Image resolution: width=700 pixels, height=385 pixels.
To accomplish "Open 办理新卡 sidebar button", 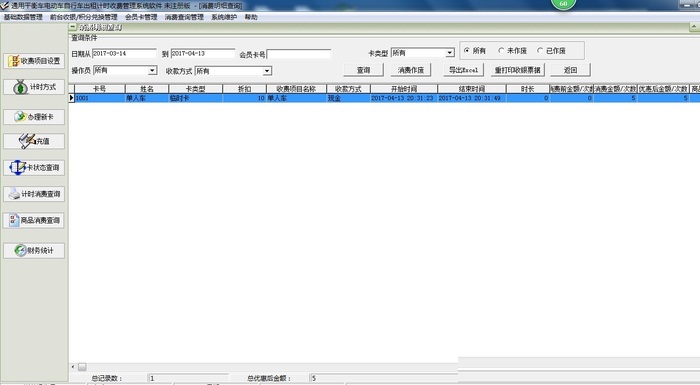I will click(x=34, y=117).
